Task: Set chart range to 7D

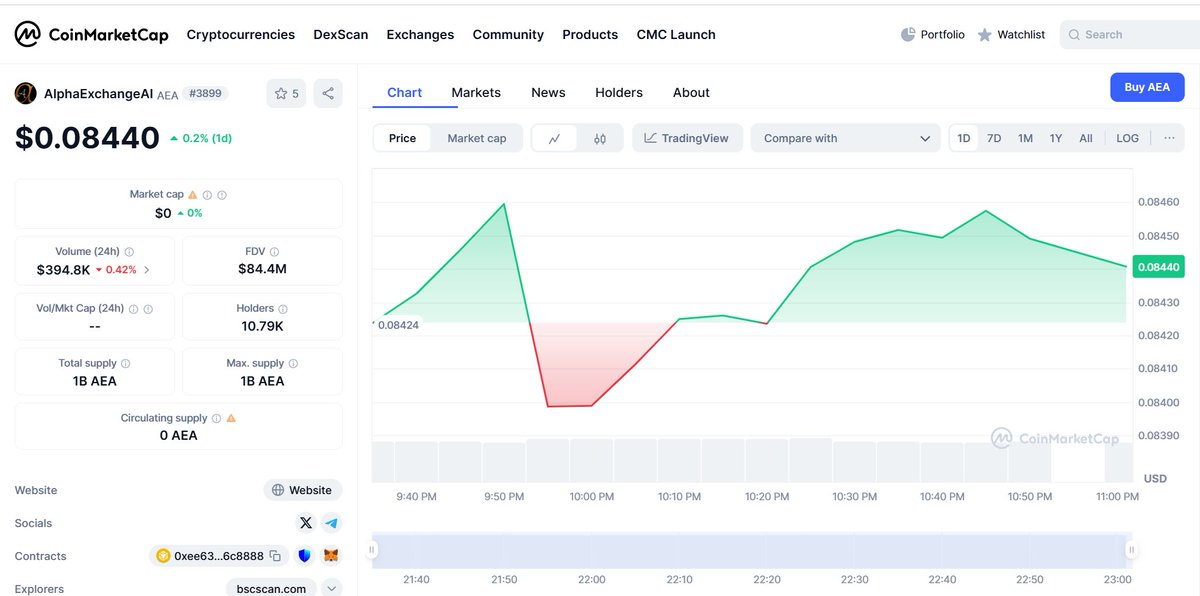Action: [x=994, y=138]
